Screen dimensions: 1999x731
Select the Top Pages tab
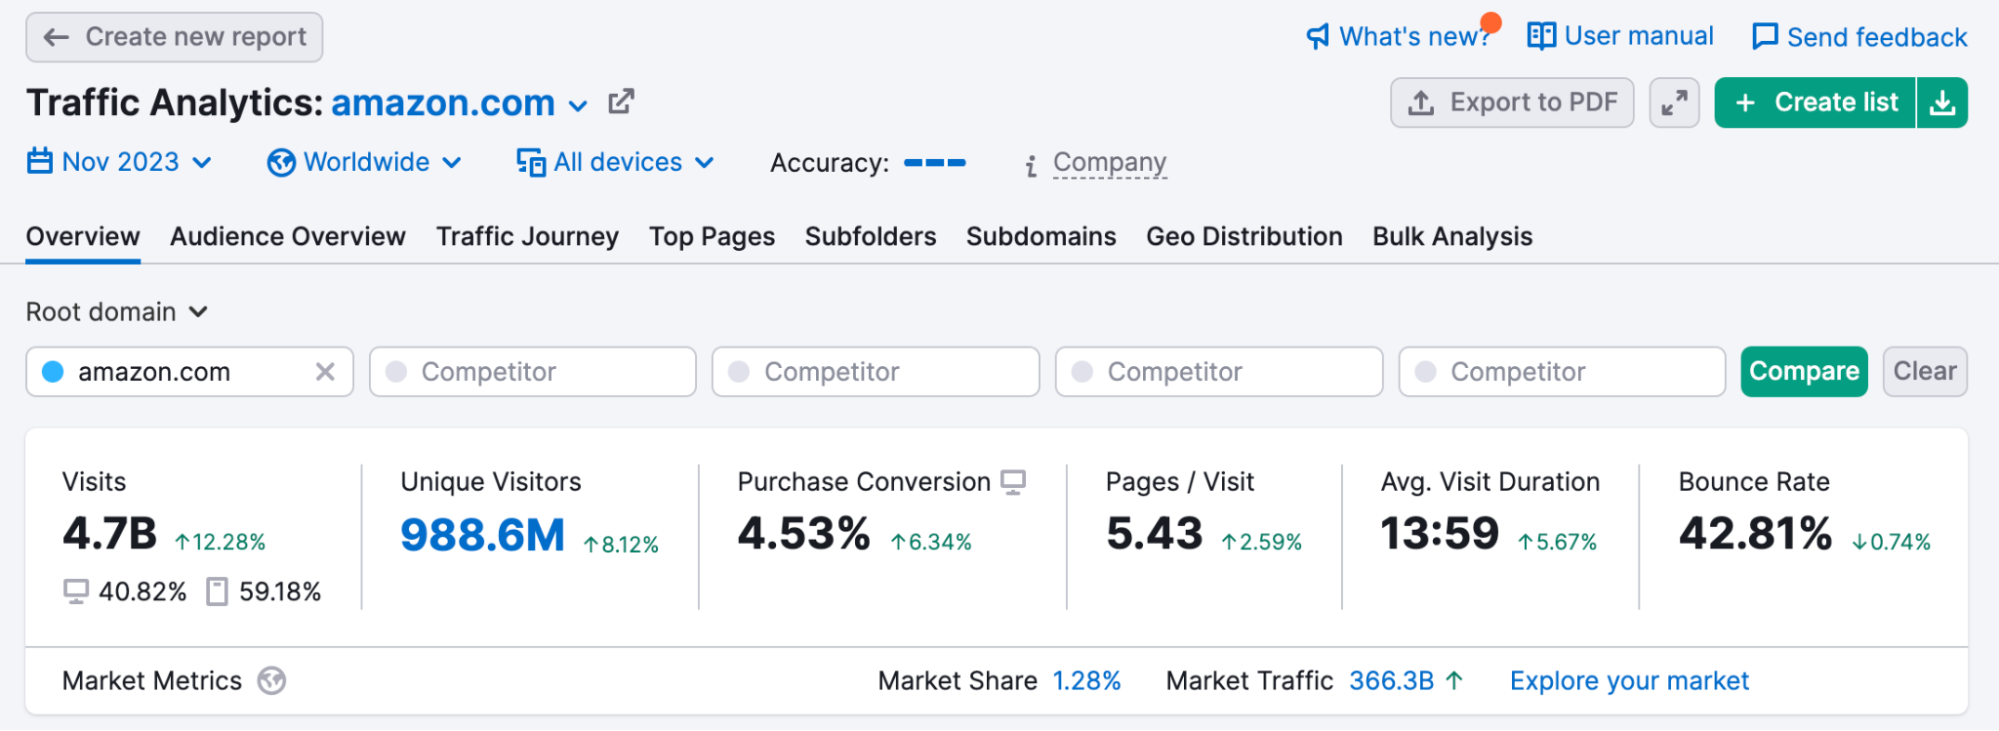coord(712,237)
